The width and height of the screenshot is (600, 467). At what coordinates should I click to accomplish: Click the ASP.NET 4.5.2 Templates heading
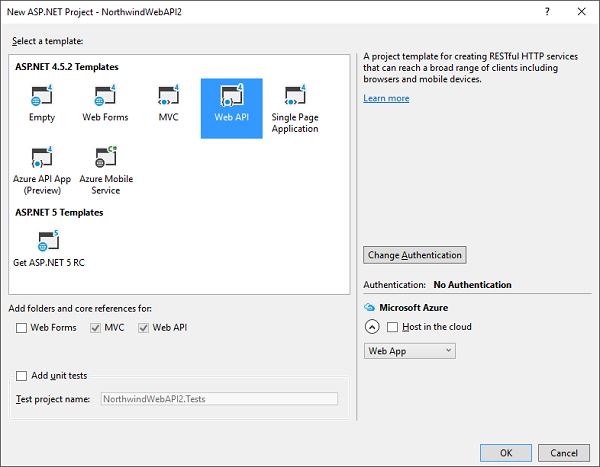point(67,67)
